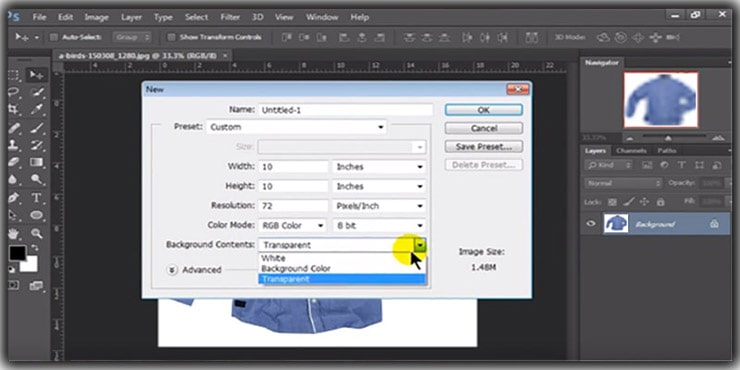Image resolution: width=740 pixels, height=370 pixels.
Task: Select the Eyedropper tool
Action: click(x=37, y=109)
